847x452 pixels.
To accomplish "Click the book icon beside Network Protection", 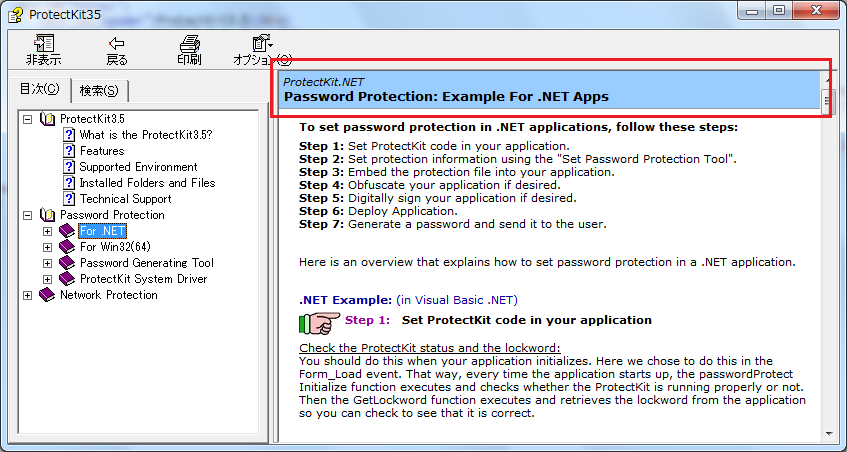I will 47,295.
